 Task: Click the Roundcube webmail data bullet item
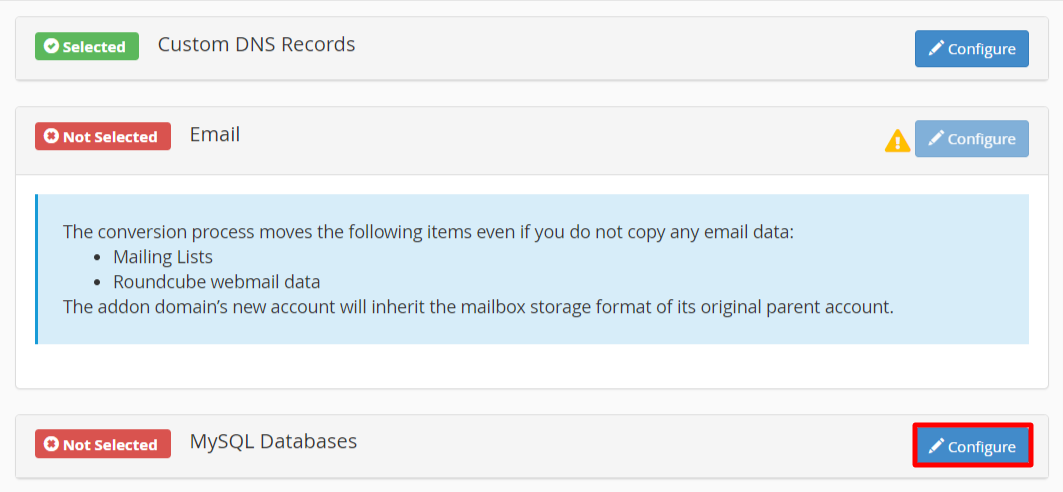coord(216,281)
